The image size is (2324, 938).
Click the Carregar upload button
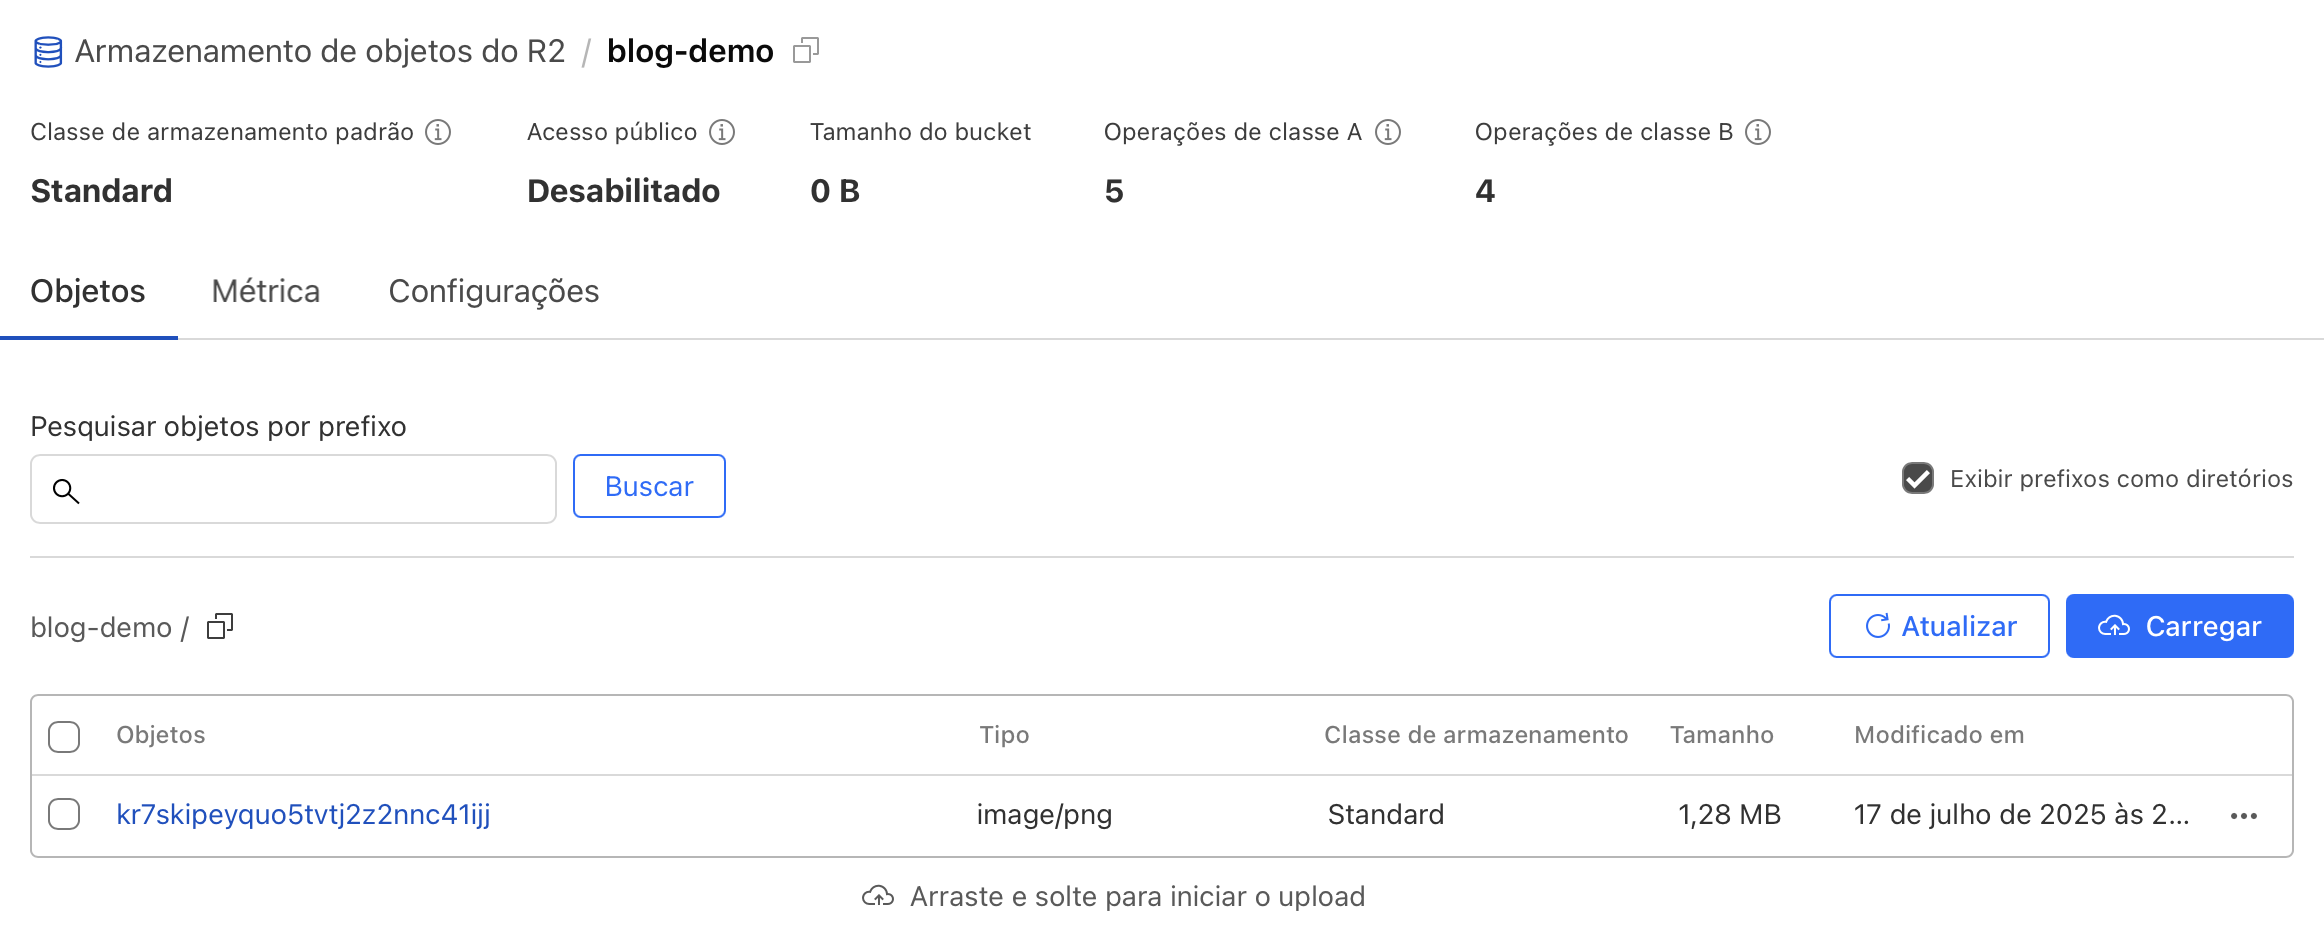coord(2180,626)
